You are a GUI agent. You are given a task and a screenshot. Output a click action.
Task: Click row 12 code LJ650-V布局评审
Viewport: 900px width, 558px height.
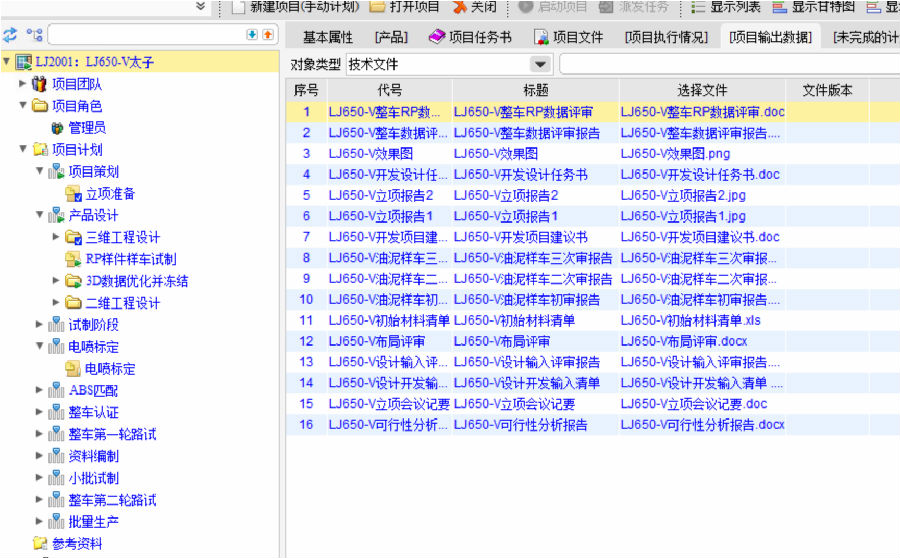[x=377, y=342]
